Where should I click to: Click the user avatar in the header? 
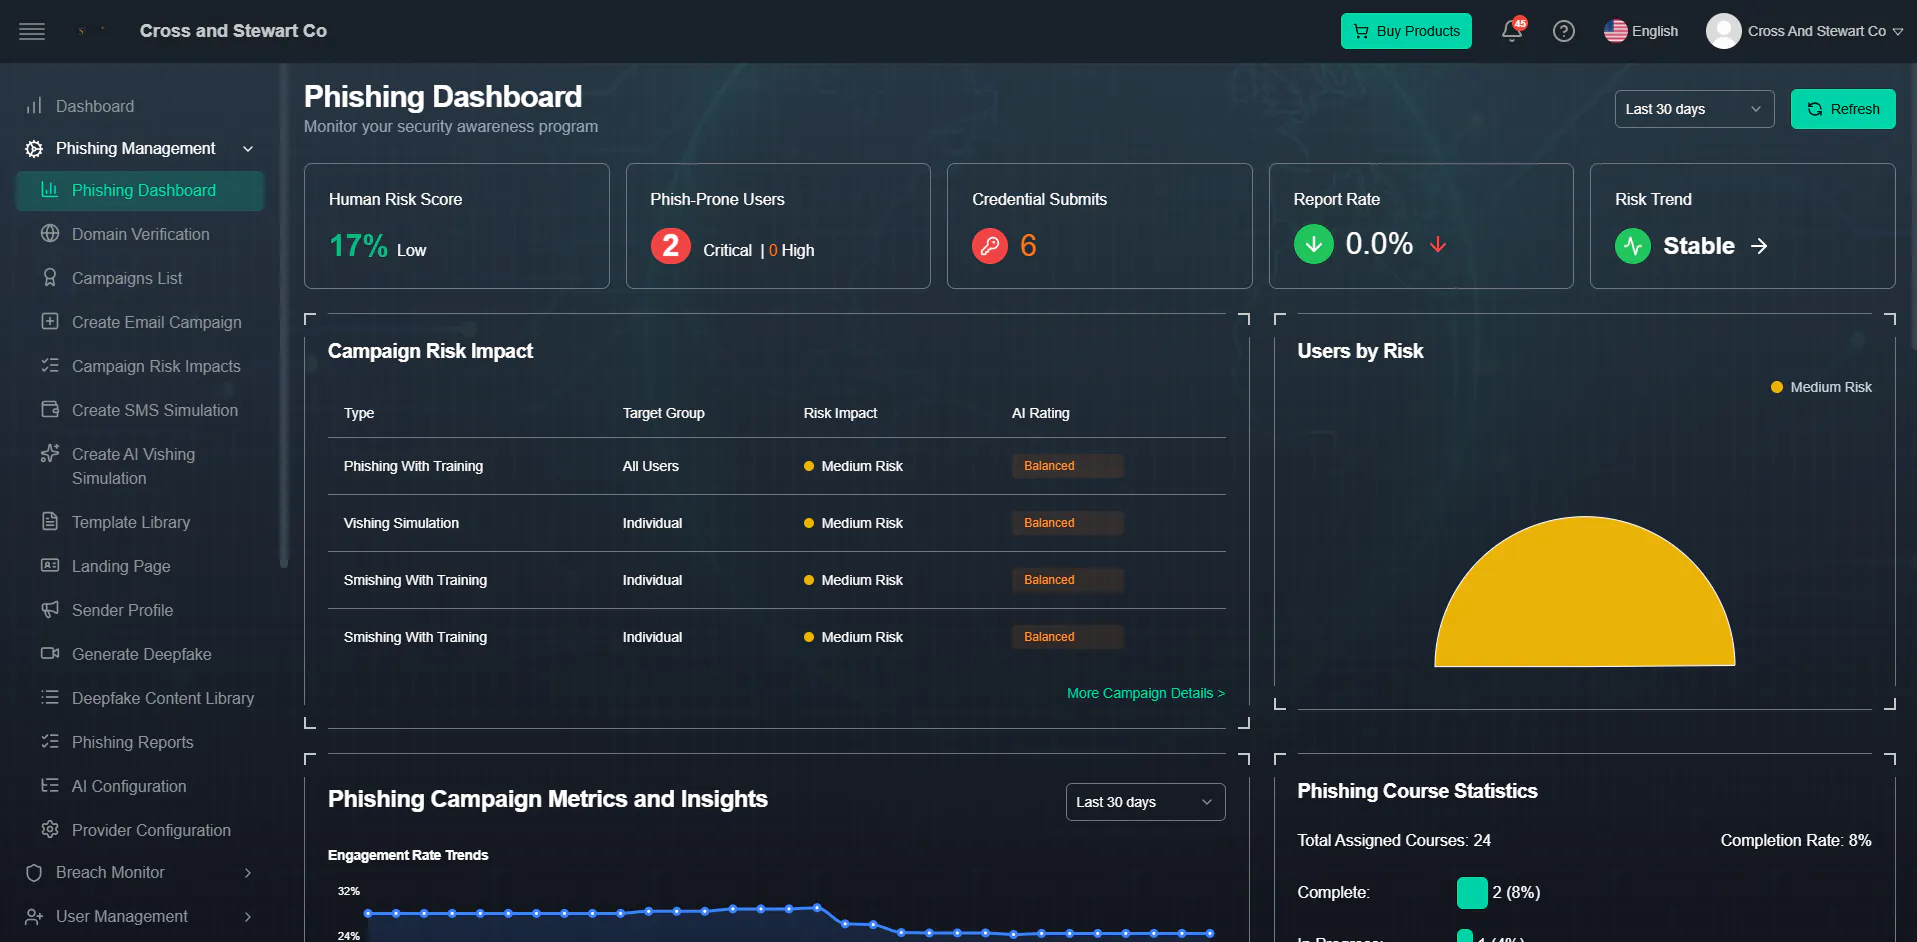[1723, 31]
